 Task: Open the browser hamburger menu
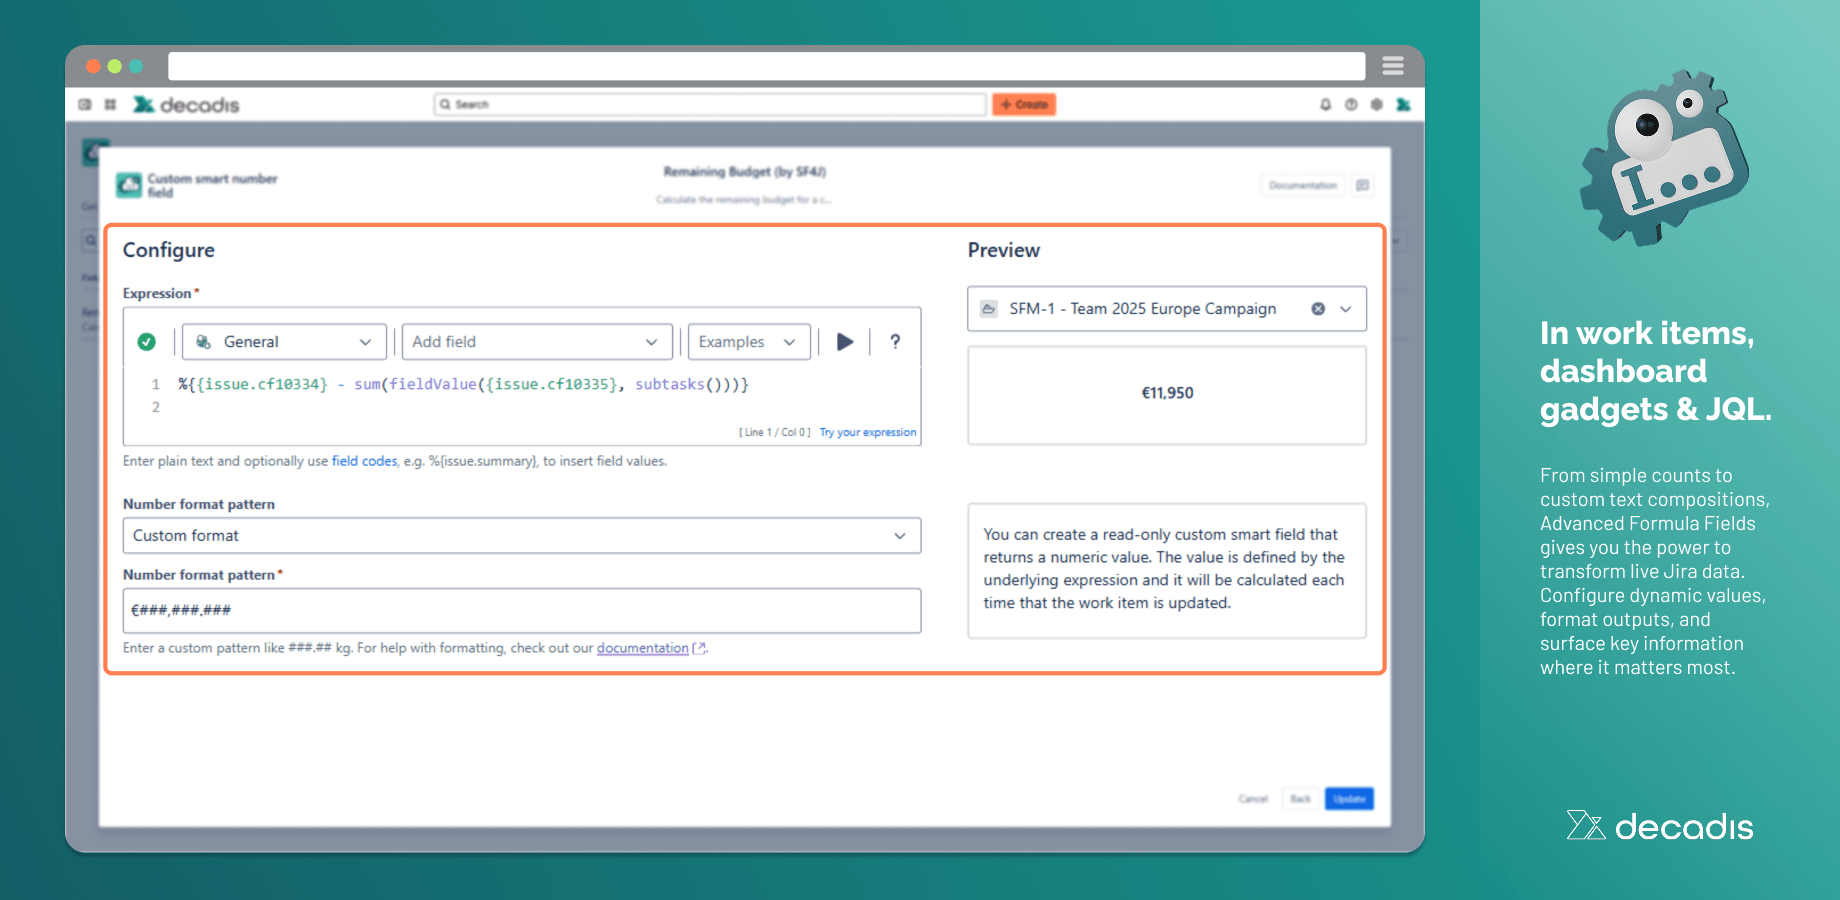1393,66
